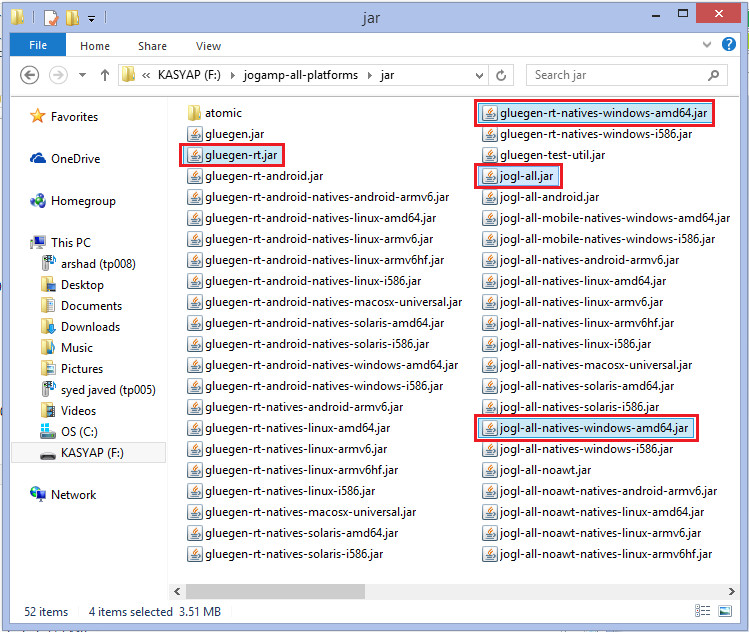Open the Quick Access Toolbar customize dropdown
The width and height of the screenshot is (749, 632).
91,18
